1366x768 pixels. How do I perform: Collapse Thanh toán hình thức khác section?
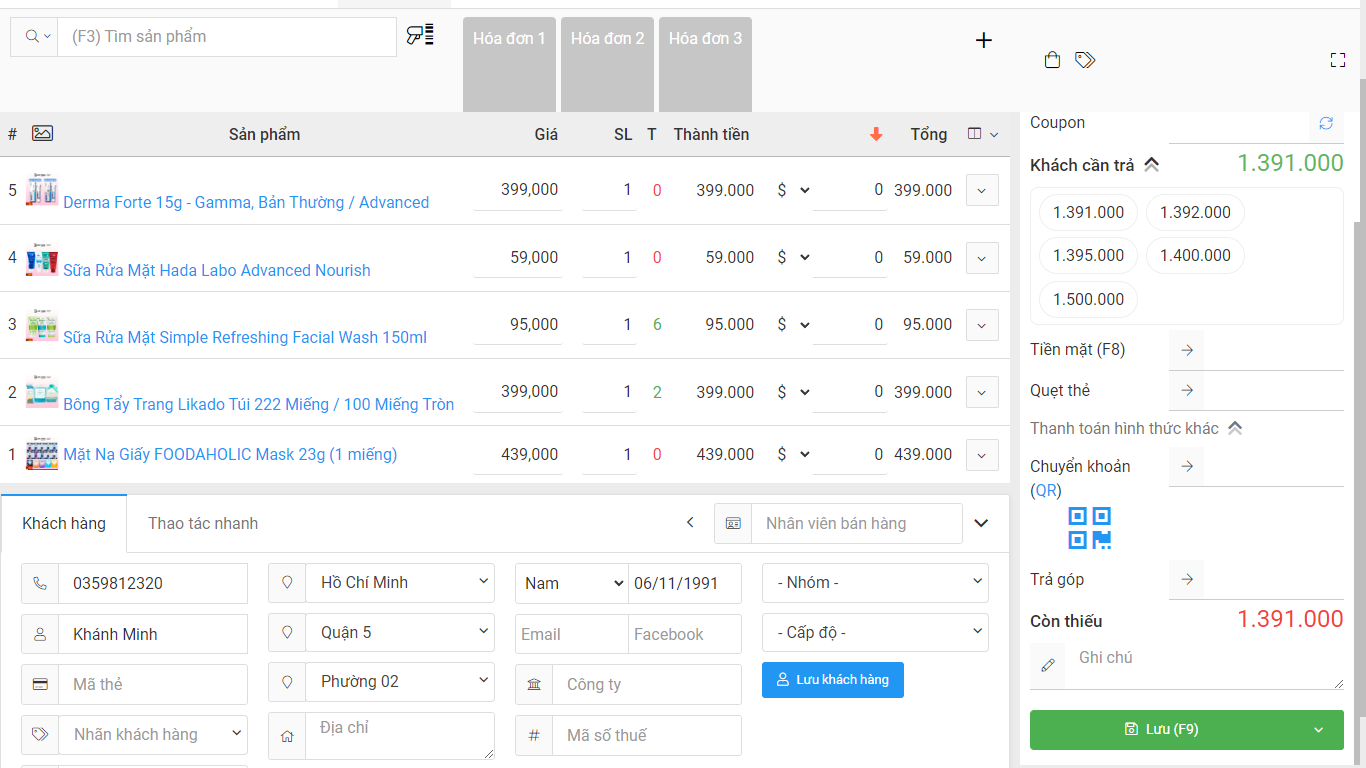[1235, 428]
